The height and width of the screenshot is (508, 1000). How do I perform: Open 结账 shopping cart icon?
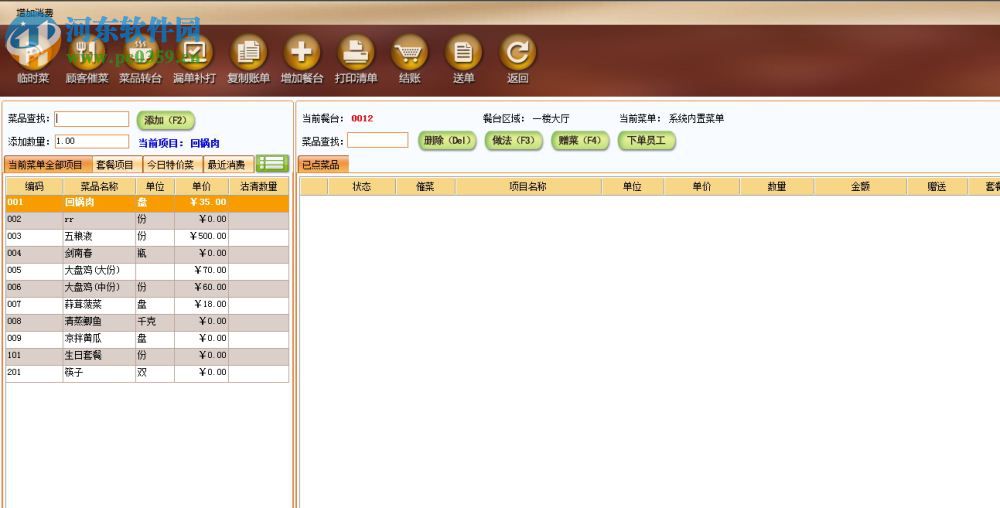(409, 53)
